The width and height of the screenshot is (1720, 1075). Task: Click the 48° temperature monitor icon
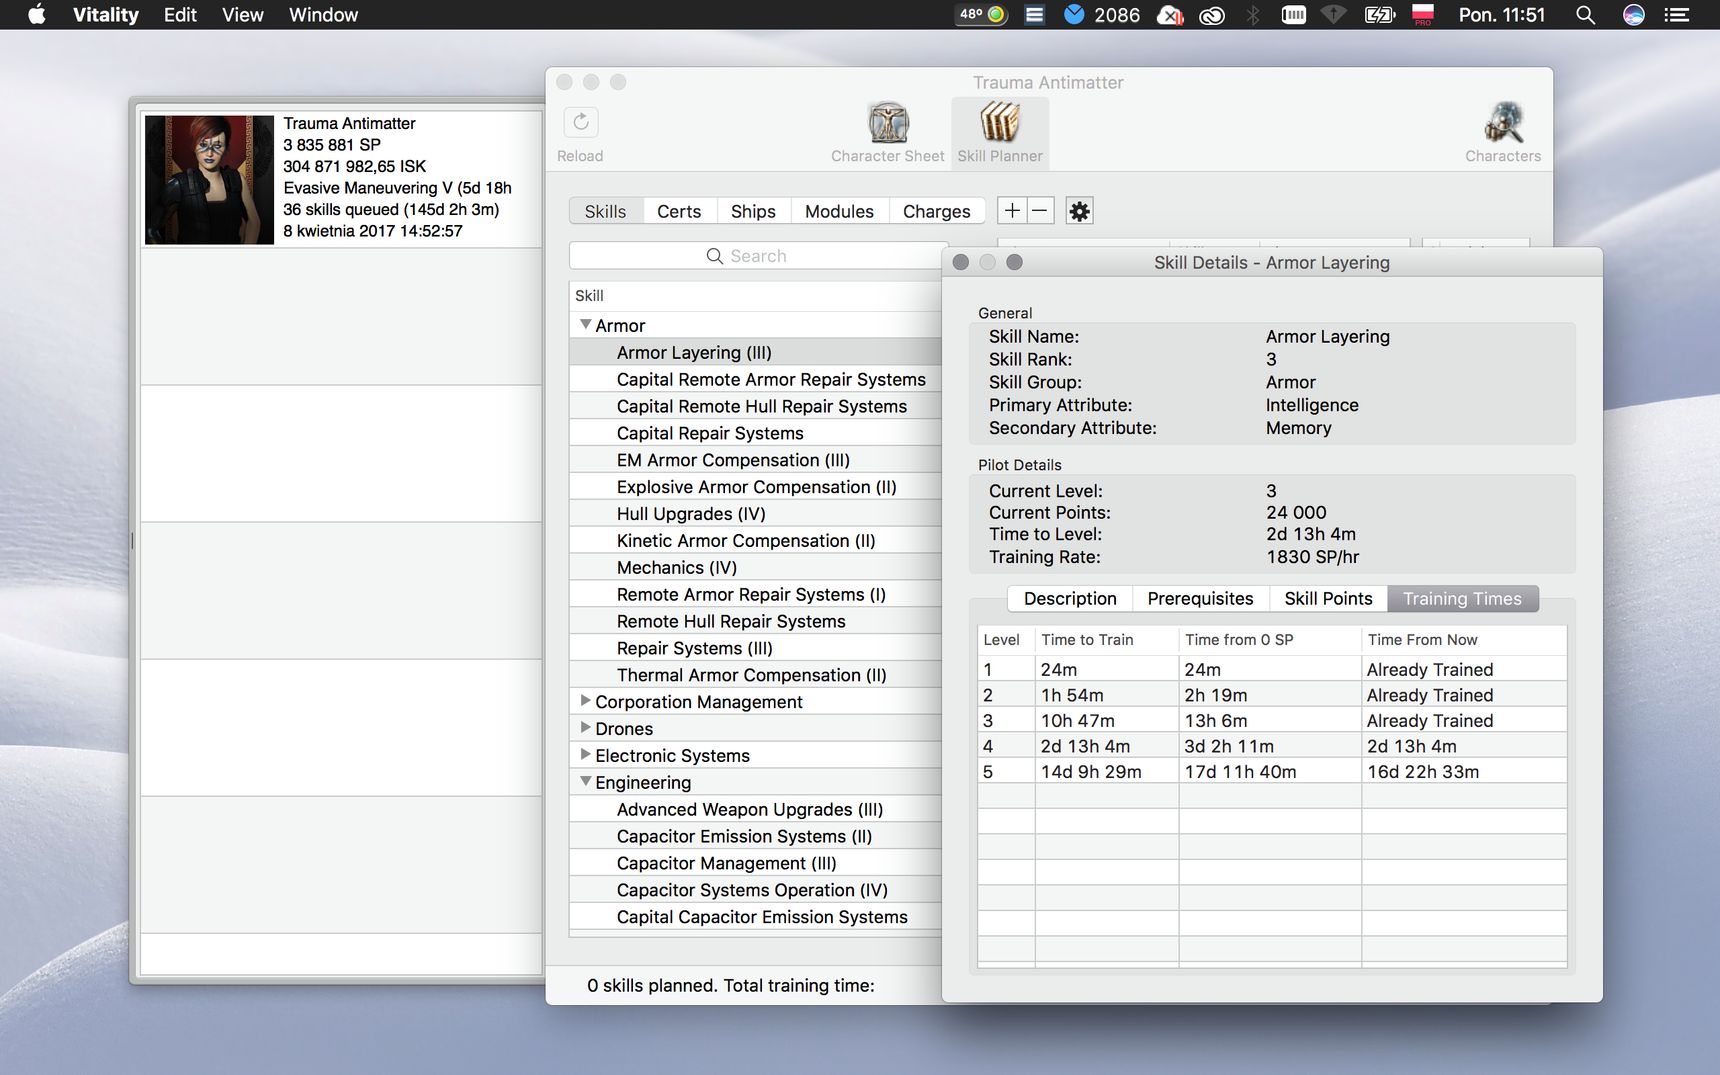pyautogui.click(x=982, y=15)
